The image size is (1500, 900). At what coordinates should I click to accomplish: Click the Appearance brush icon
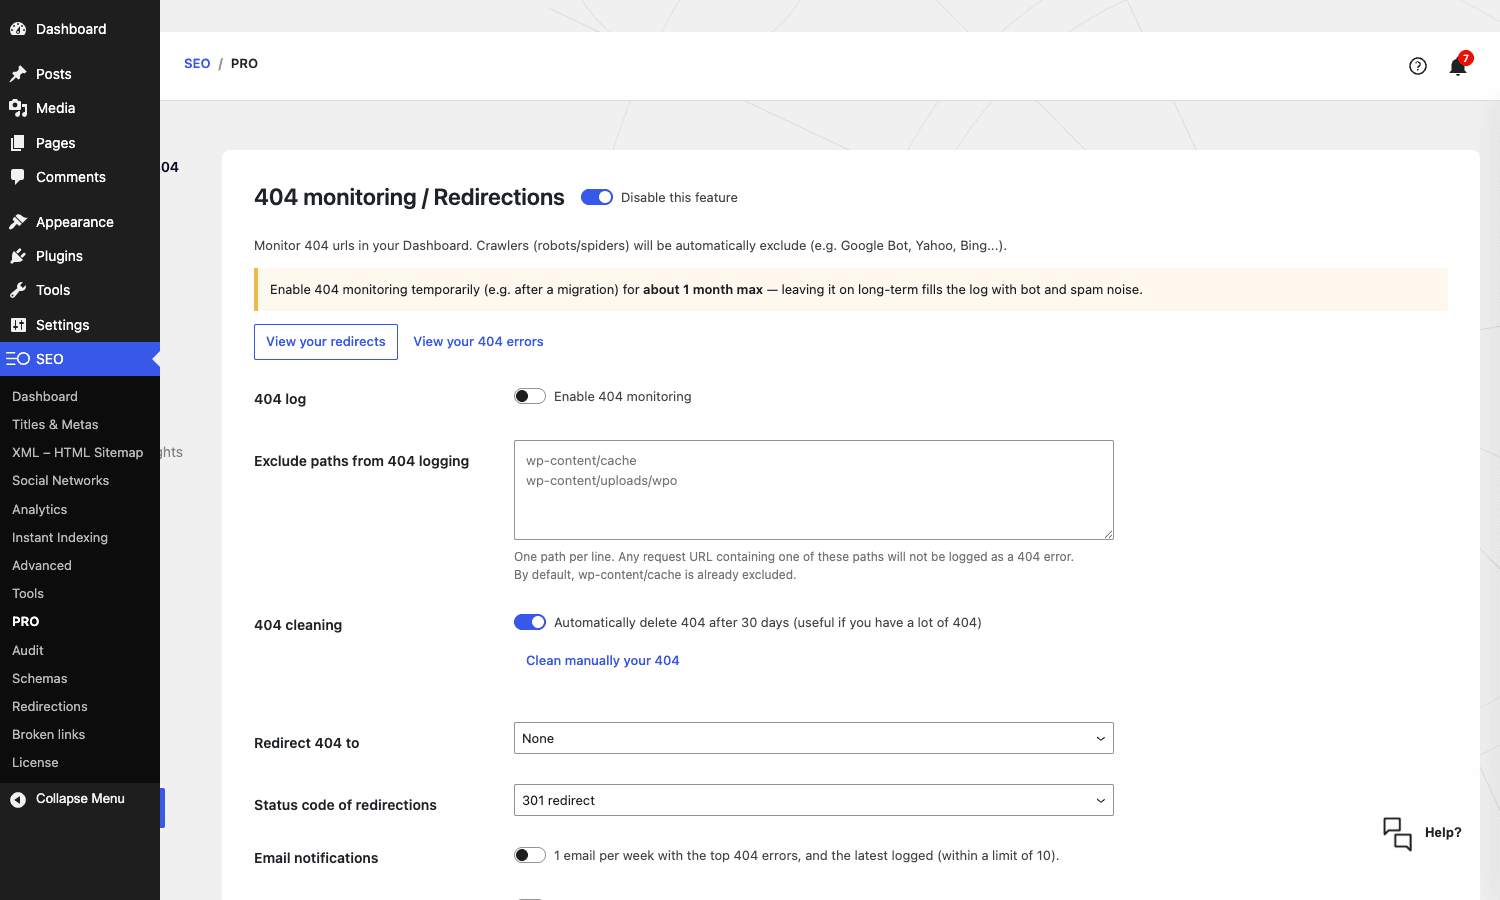click(x=18, y=222)
